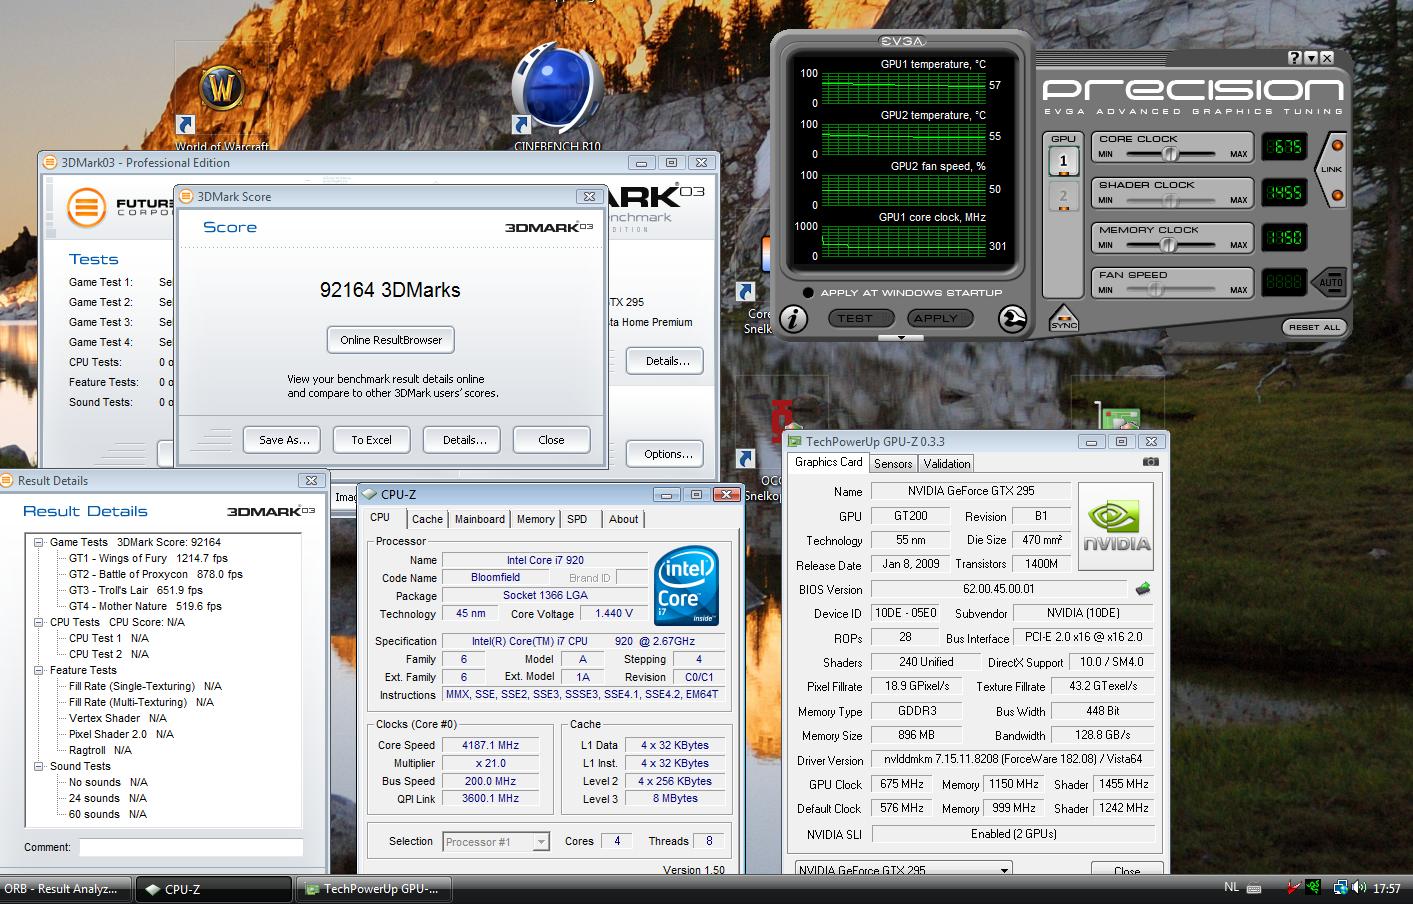Click the EVGA Precision help question mark
Screen dimensions: 1413x904
point(1295,58)
